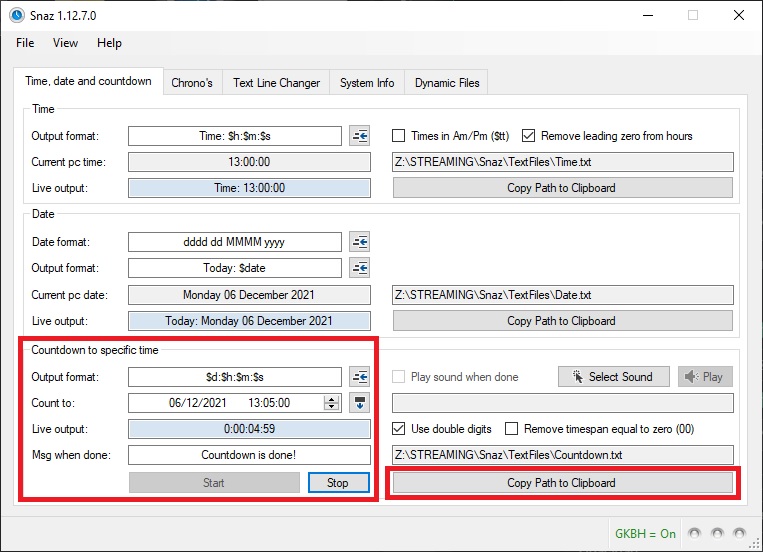Screen dimensions: 763x552
Task: Click the Time output format options icon
Action: coord(360,136)
